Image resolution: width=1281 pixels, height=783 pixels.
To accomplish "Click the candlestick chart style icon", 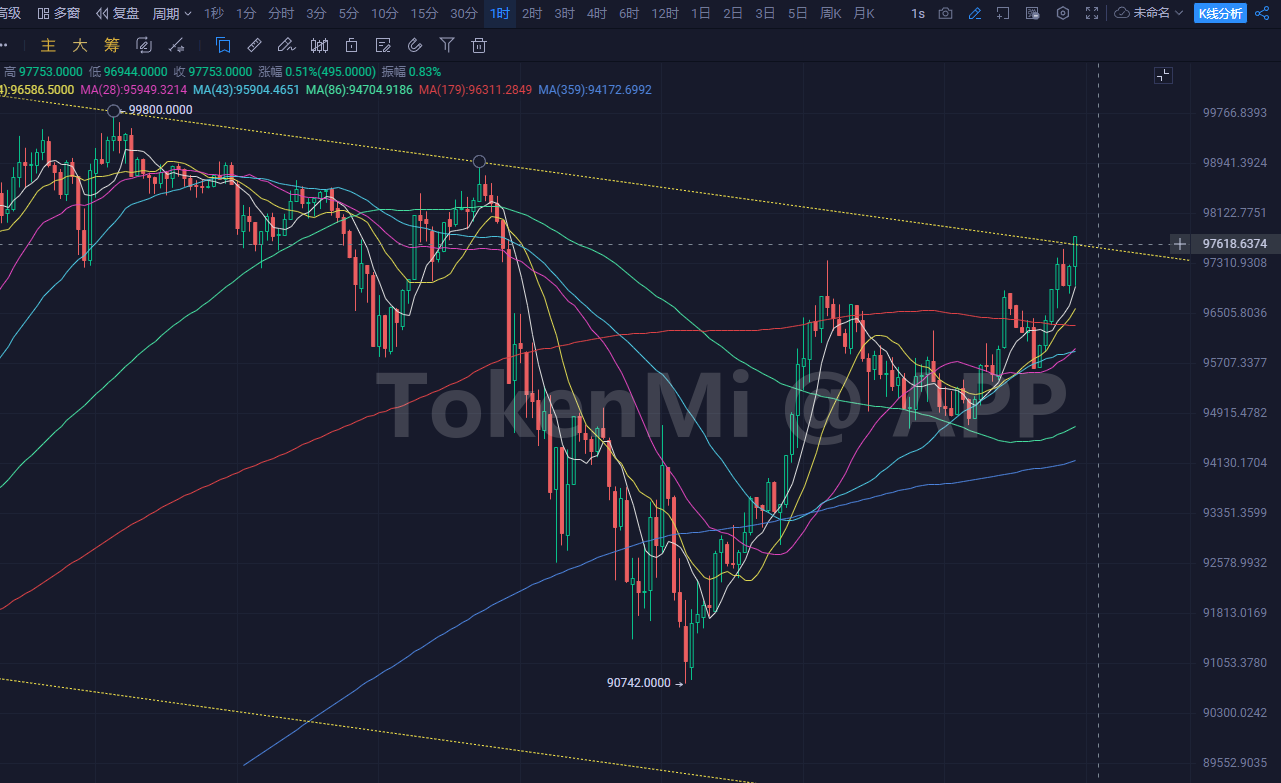I will tap(319, 46).
